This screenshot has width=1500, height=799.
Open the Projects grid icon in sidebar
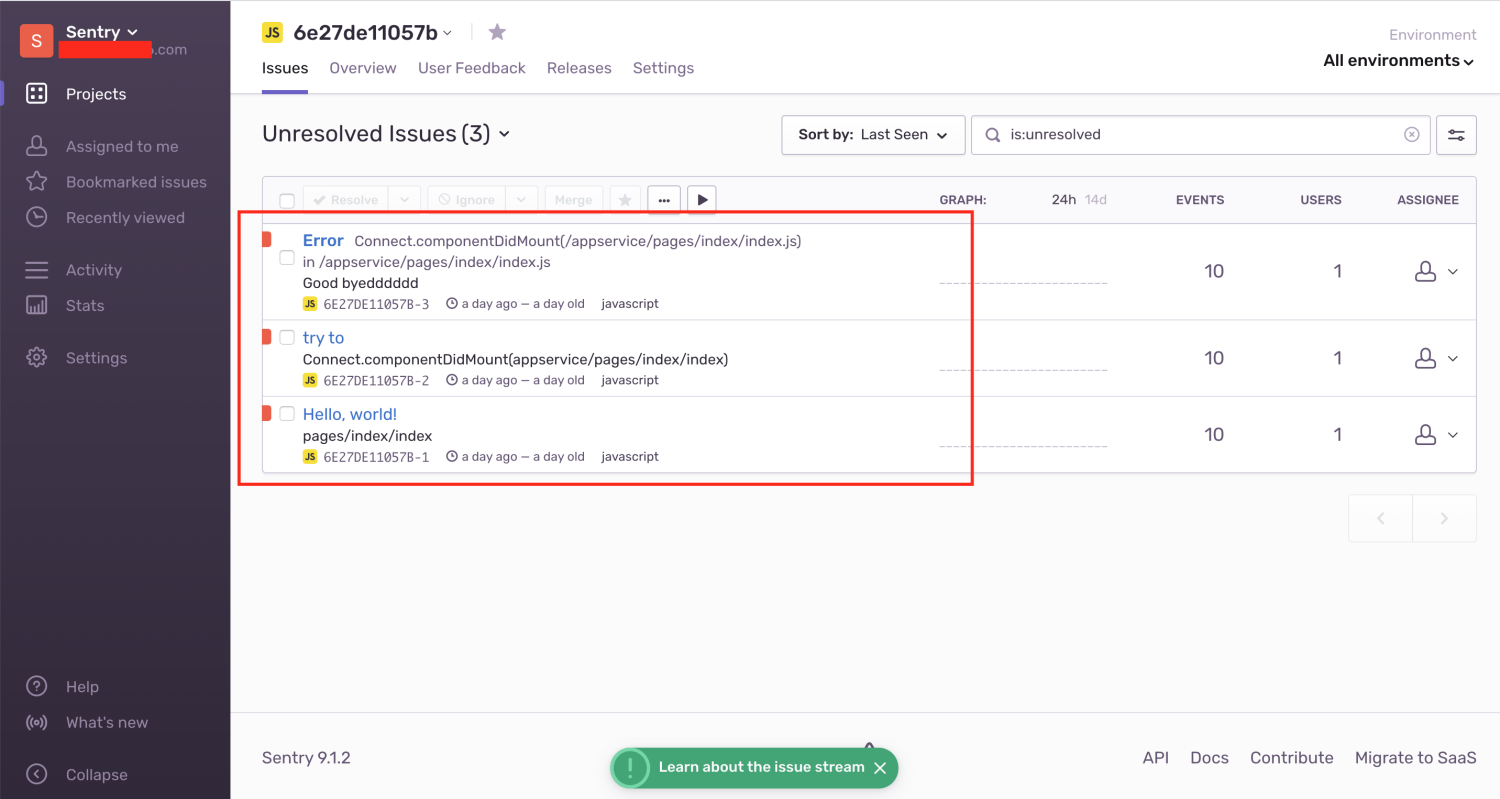pos(36,94)
